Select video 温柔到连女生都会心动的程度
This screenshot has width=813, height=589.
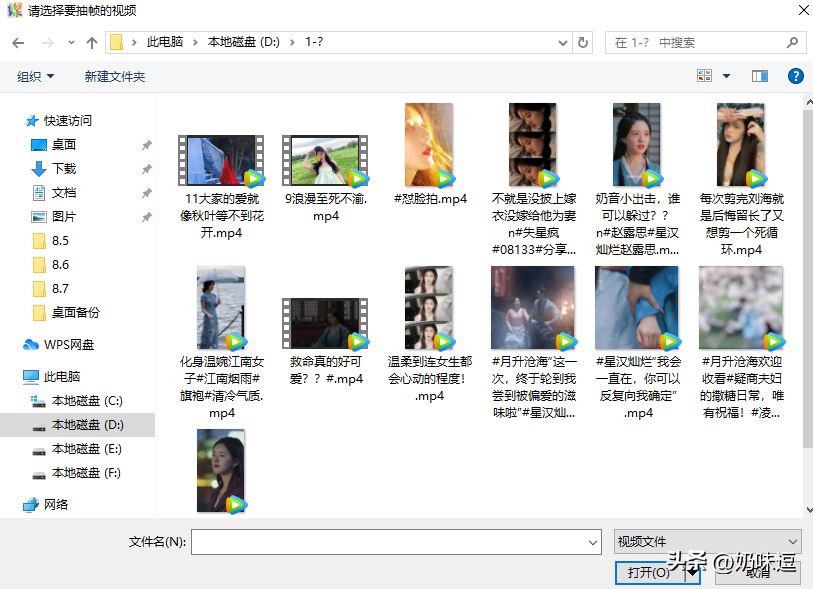tap(430, 334)
